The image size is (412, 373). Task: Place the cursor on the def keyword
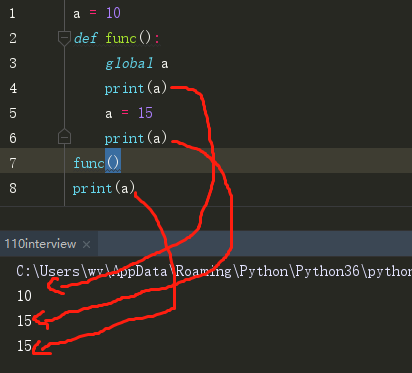[x=86, y=38]
